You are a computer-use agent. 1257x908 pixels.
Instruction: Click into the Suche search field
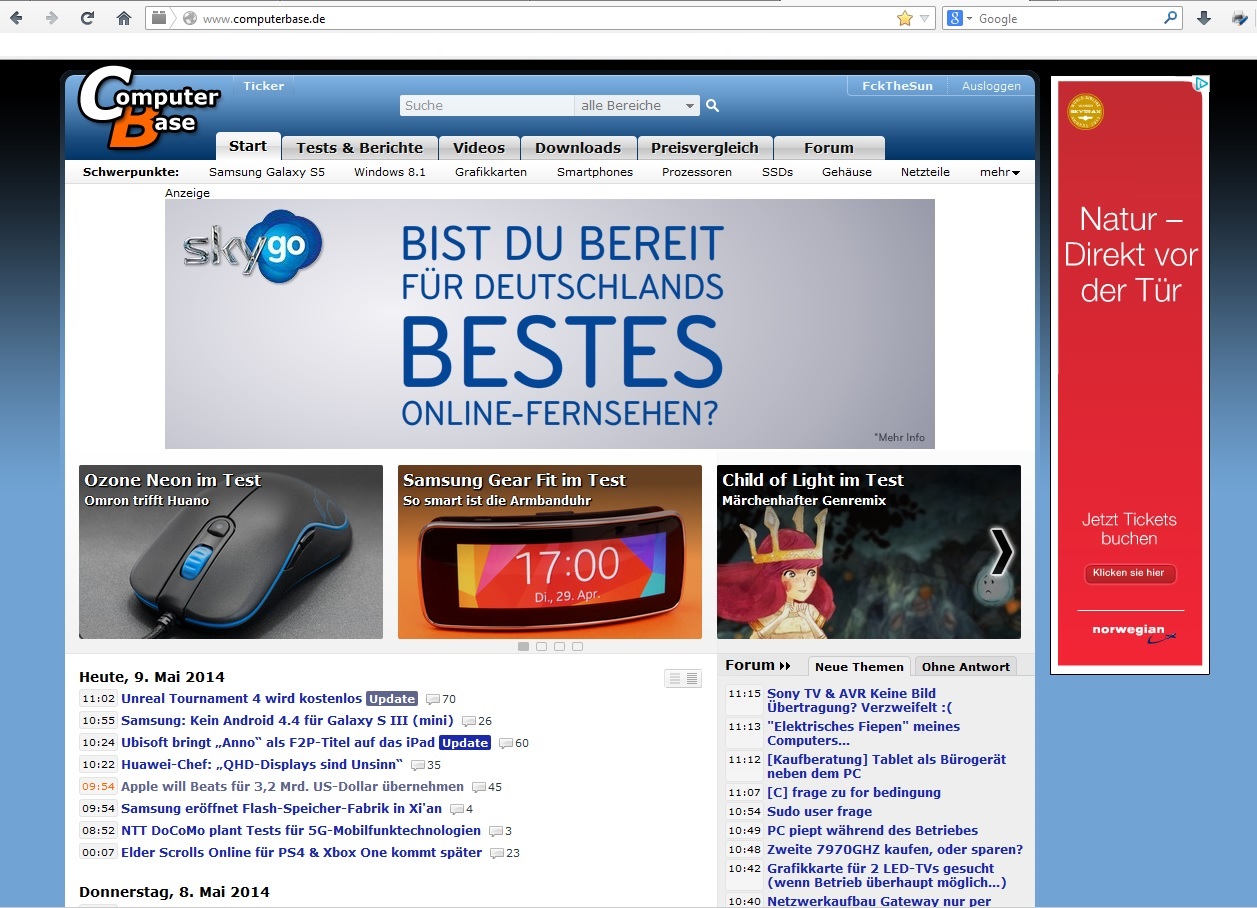pos(487,105)
